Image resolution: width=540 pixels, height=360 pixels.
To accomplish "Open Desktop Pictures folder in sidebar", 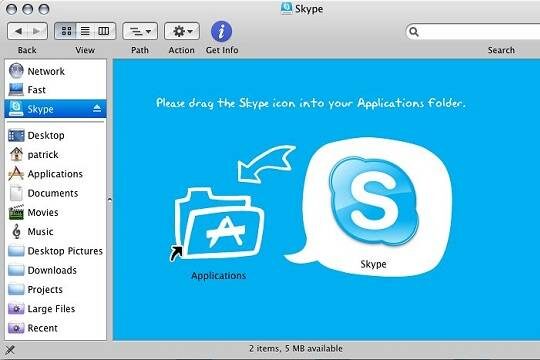I will coord(55,251).
